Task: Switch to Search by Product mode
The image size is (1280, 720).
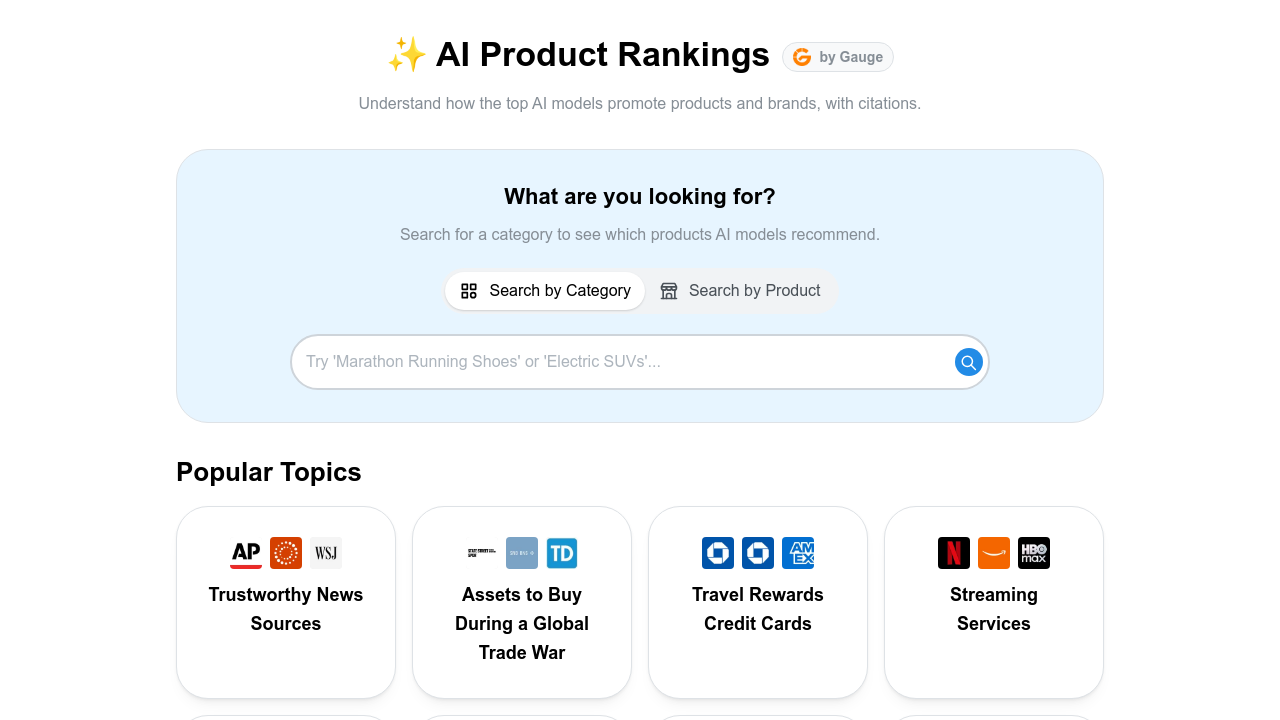Action: pos(741,290)
